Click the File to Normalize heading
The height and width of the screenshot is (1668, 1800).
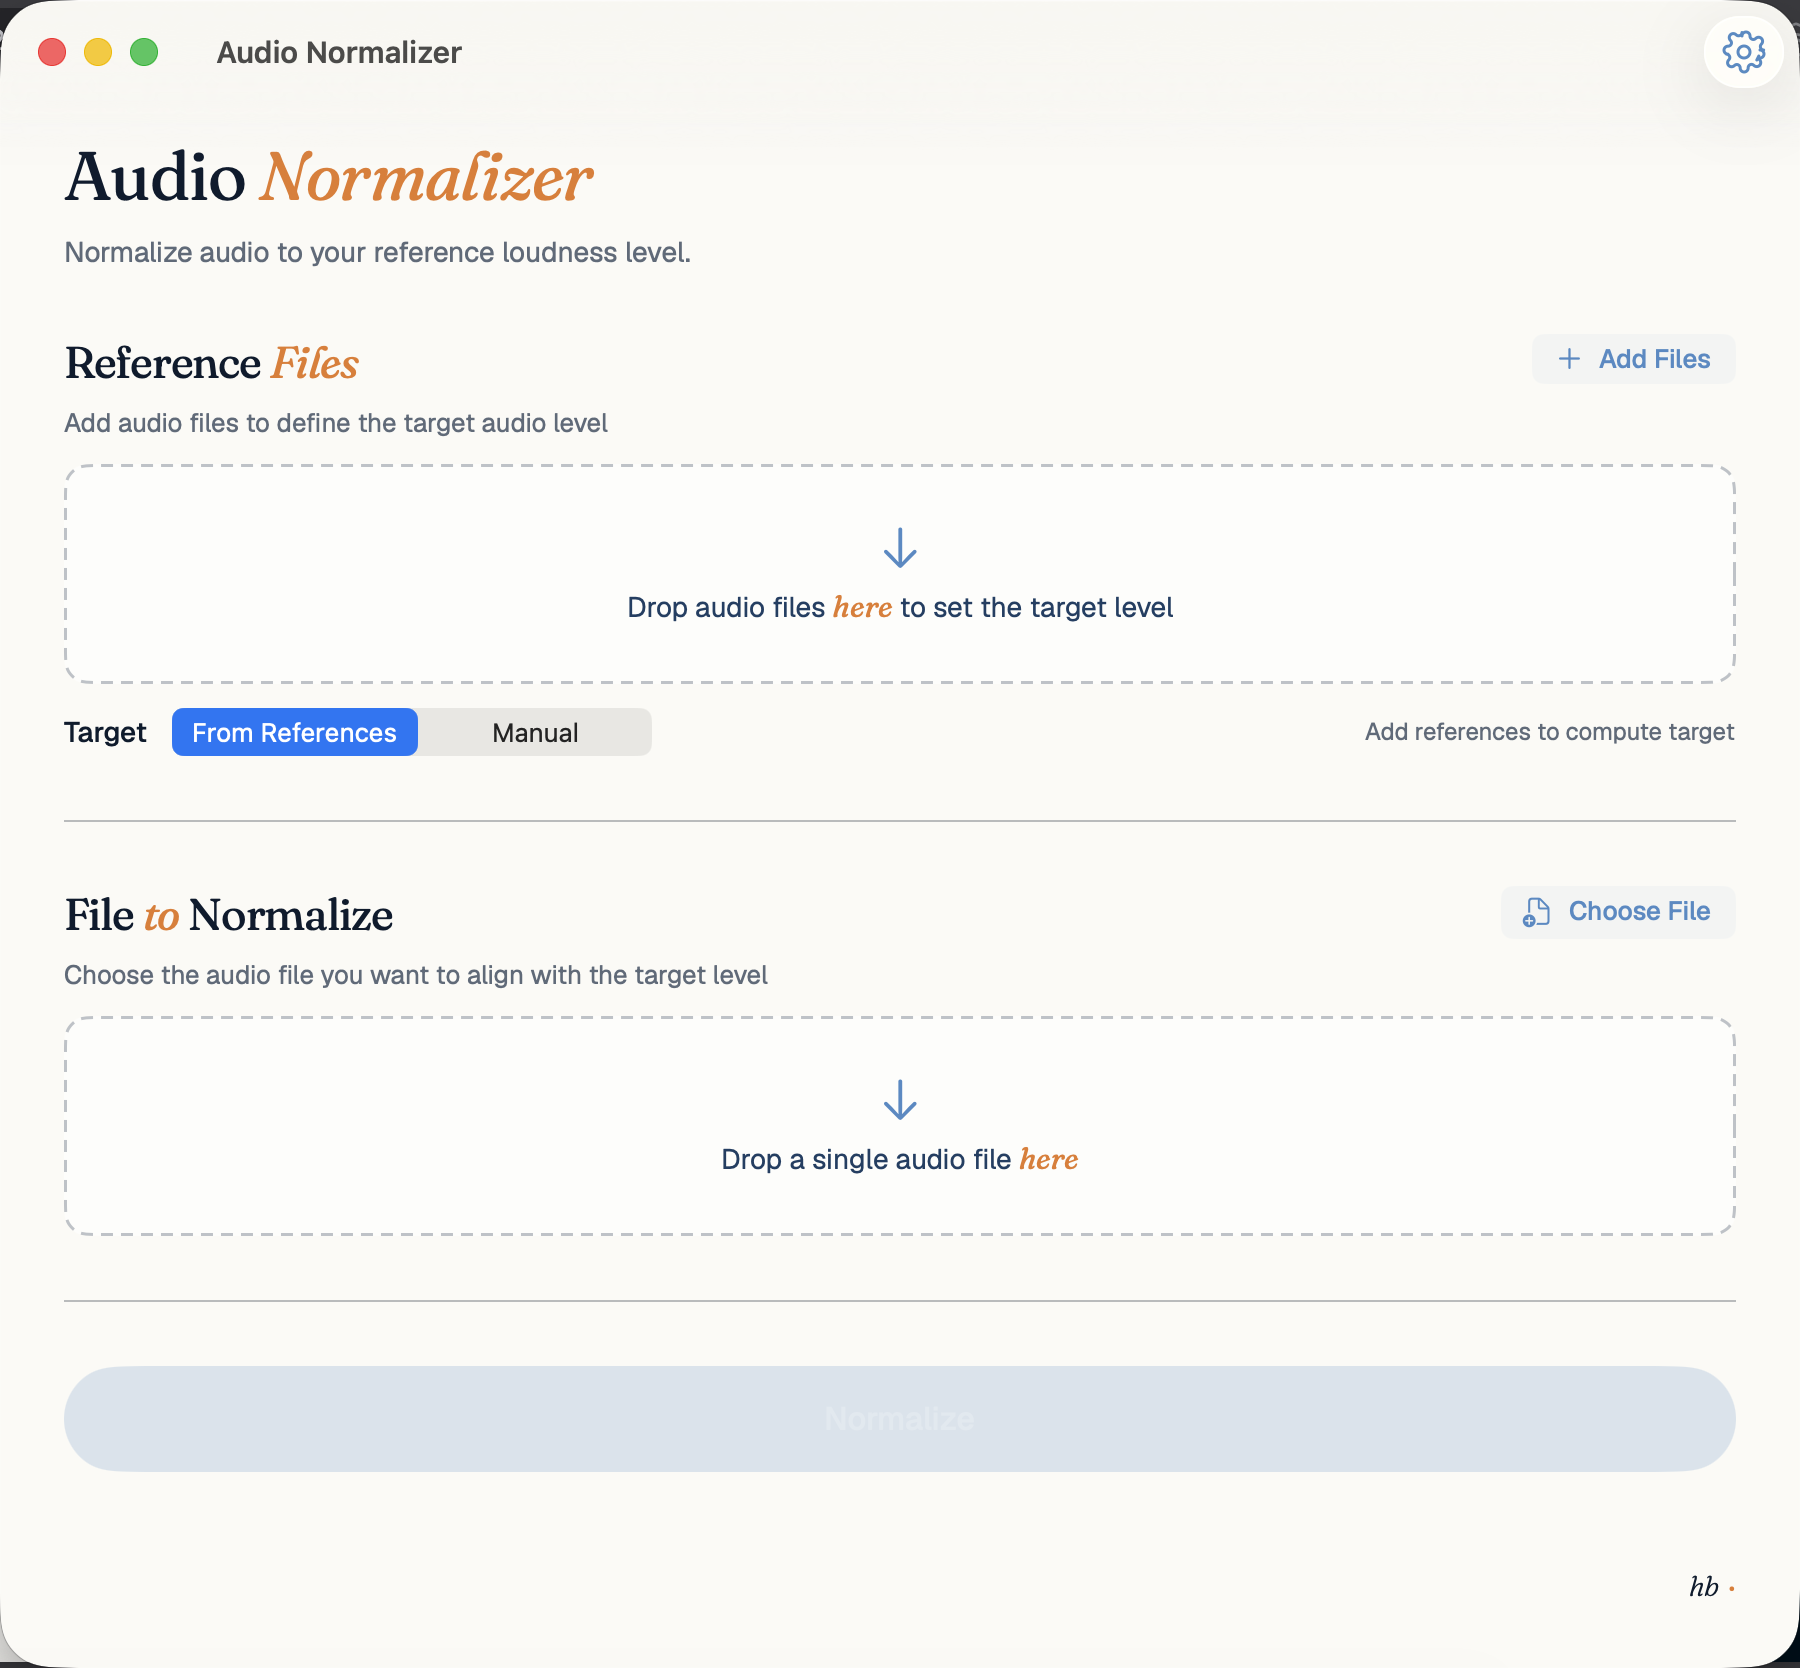[229, 915]
